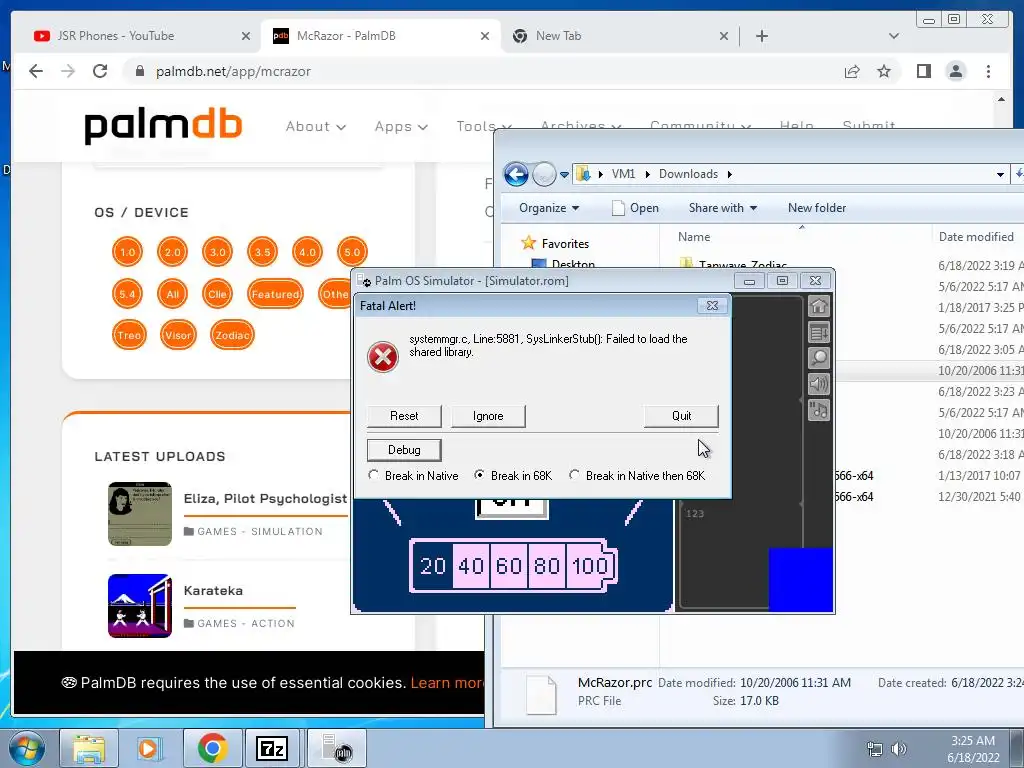Open Windows Media Player from taskbar

149,748
